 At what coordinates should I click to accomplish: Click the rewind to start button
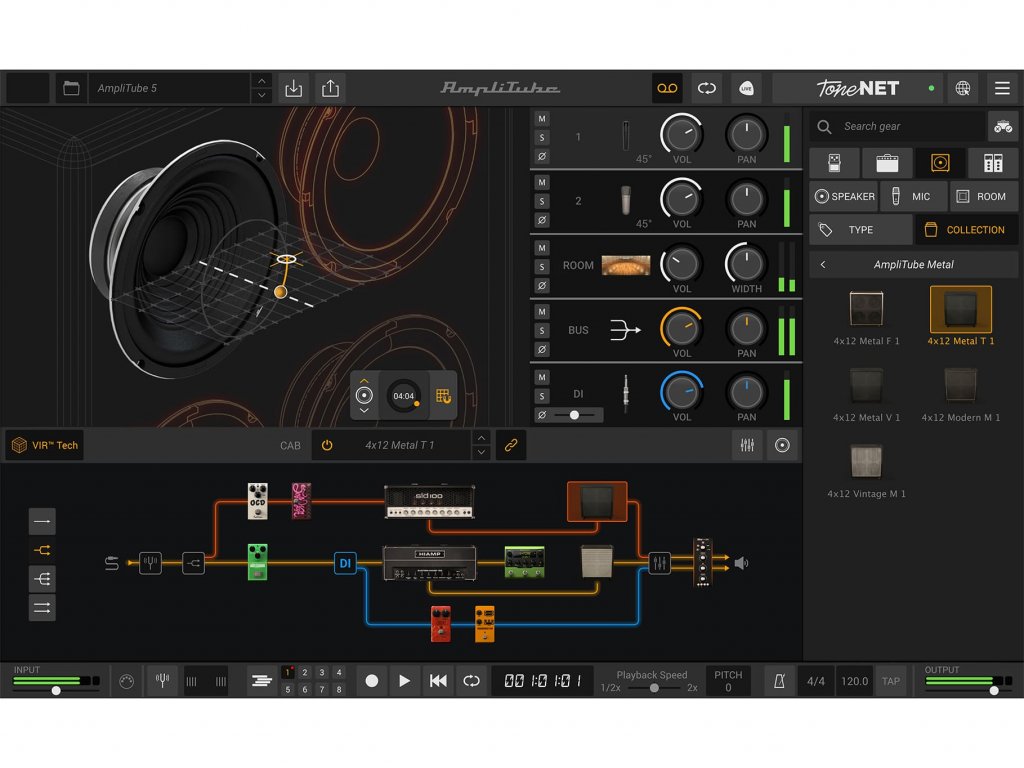pos(438,681)
